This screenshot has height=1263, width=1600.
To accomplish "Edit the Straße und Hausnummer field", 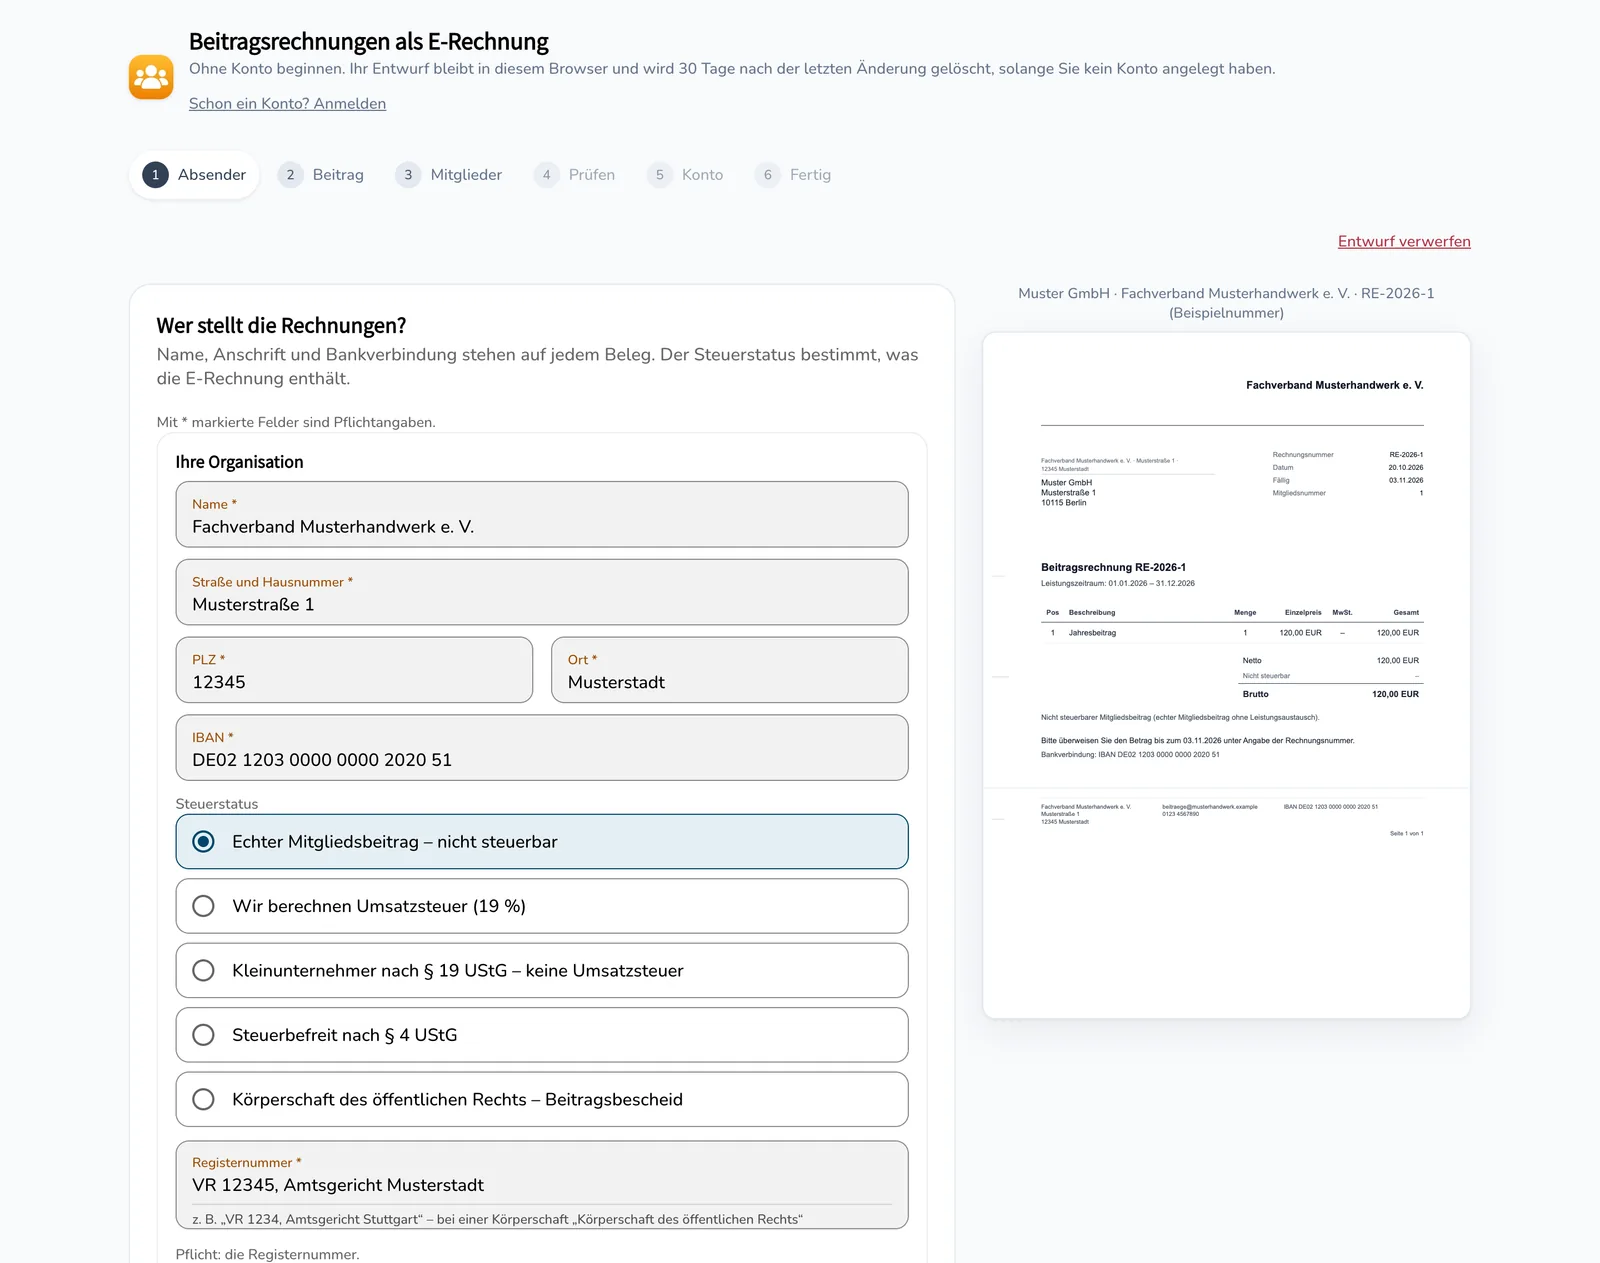I will click(542, 592).
